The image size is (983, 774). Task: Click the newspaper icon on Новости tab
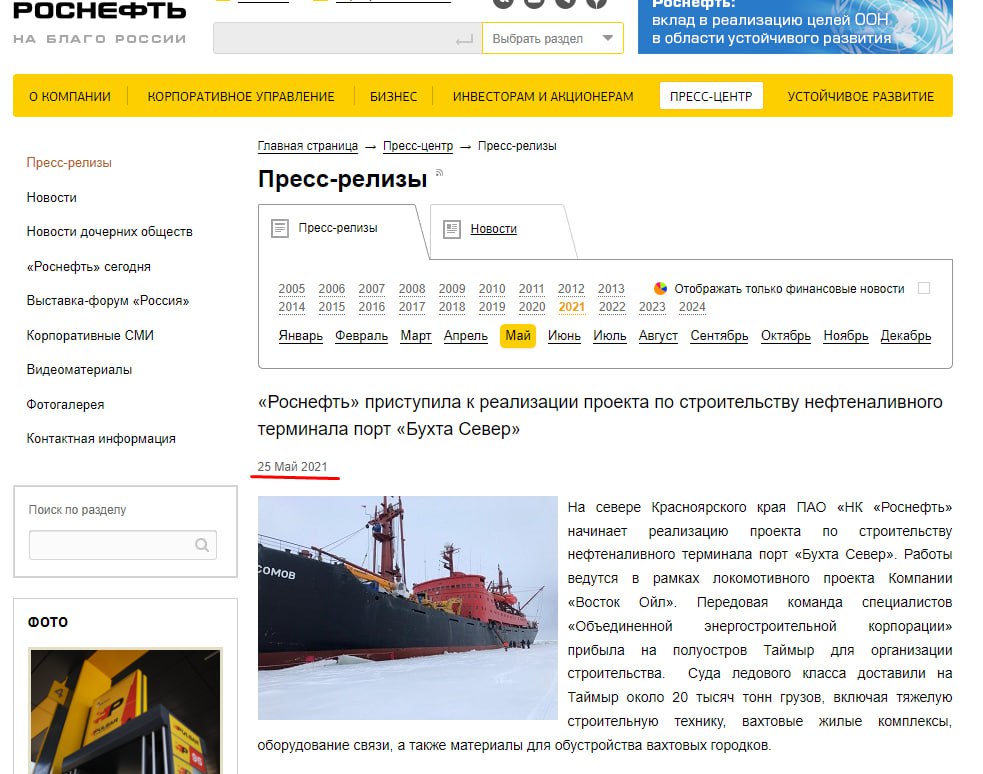coord(452,229)
